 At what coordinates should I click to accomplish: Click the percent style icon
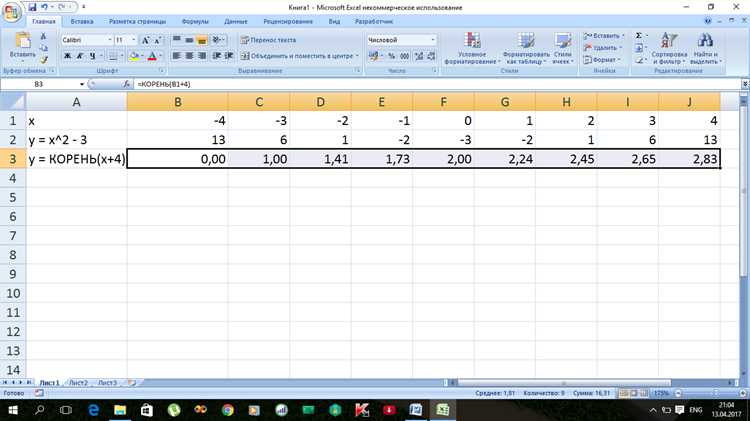coord(391,56)
